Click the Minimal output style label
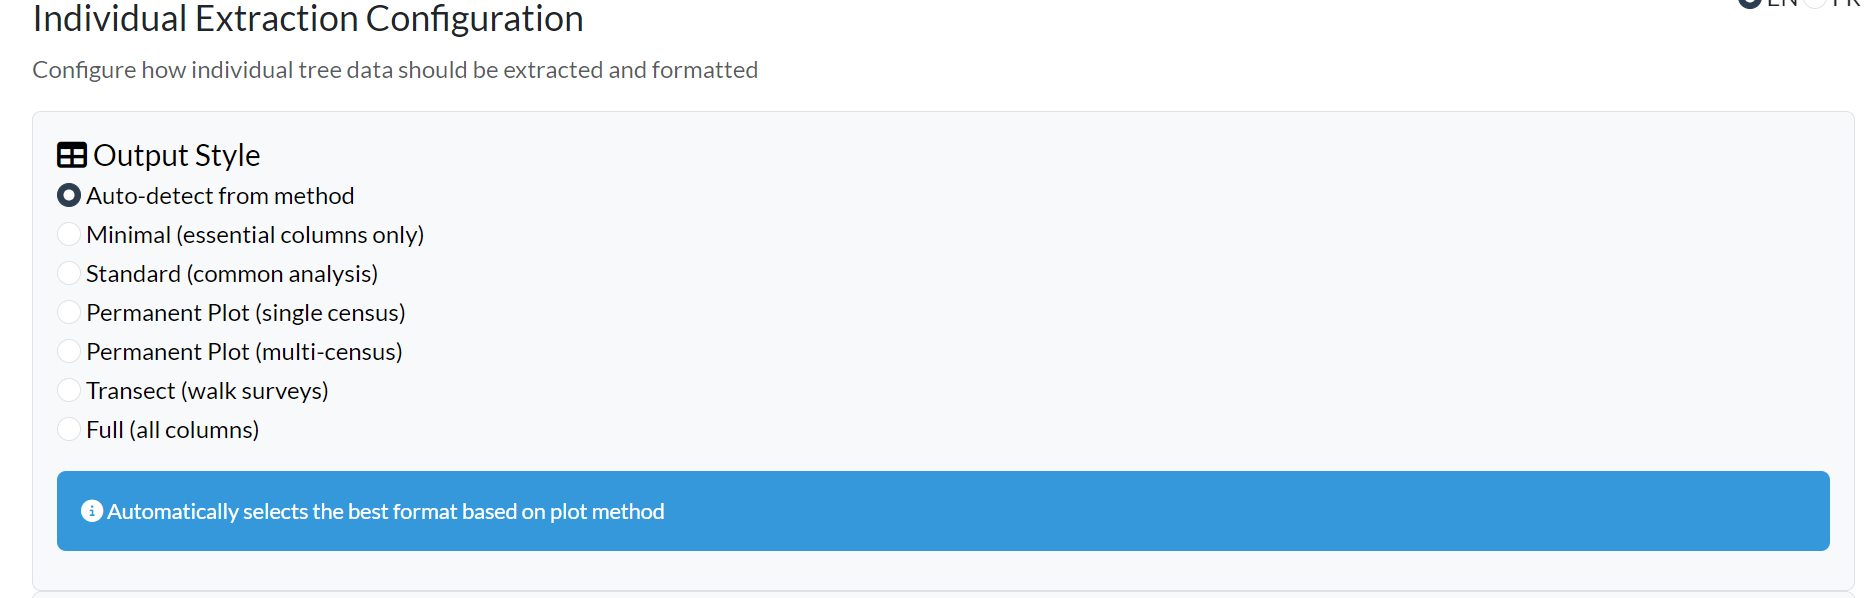This screenshot has width=1870, height=598. pyautogui.click(x=255, y=233)
